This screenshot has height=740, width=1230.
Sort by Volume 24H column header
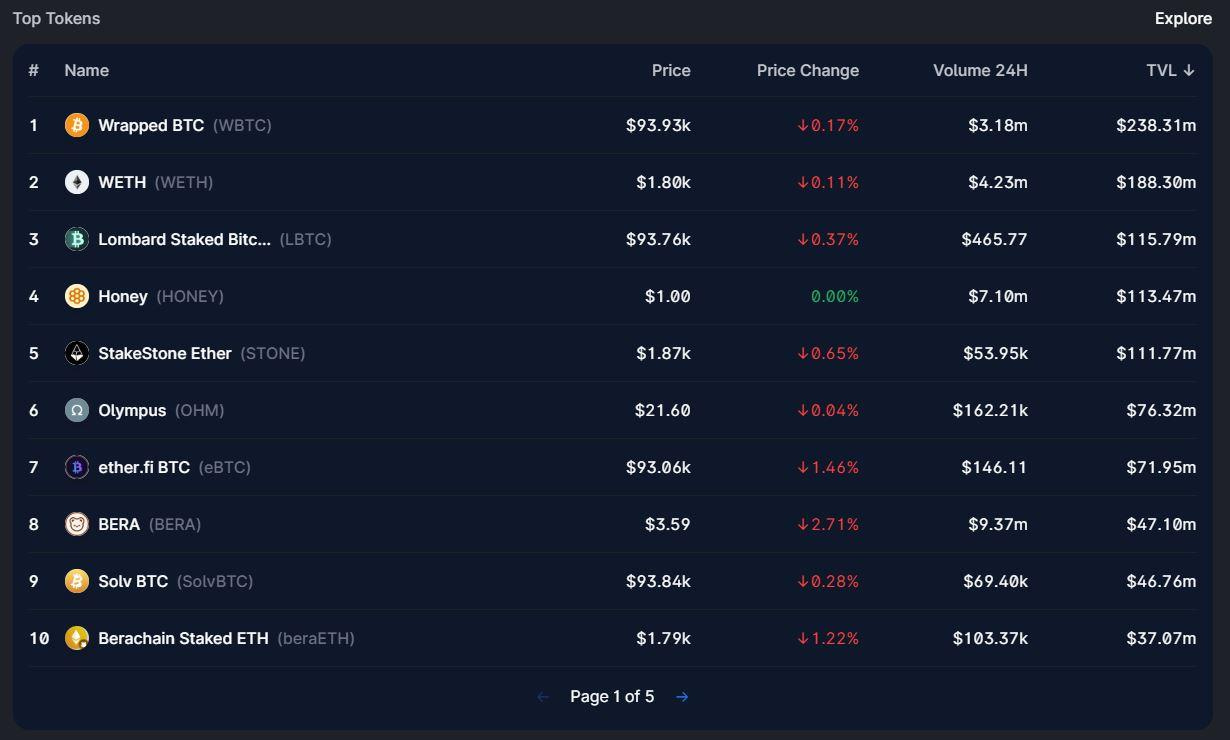(x=980, y=70)
